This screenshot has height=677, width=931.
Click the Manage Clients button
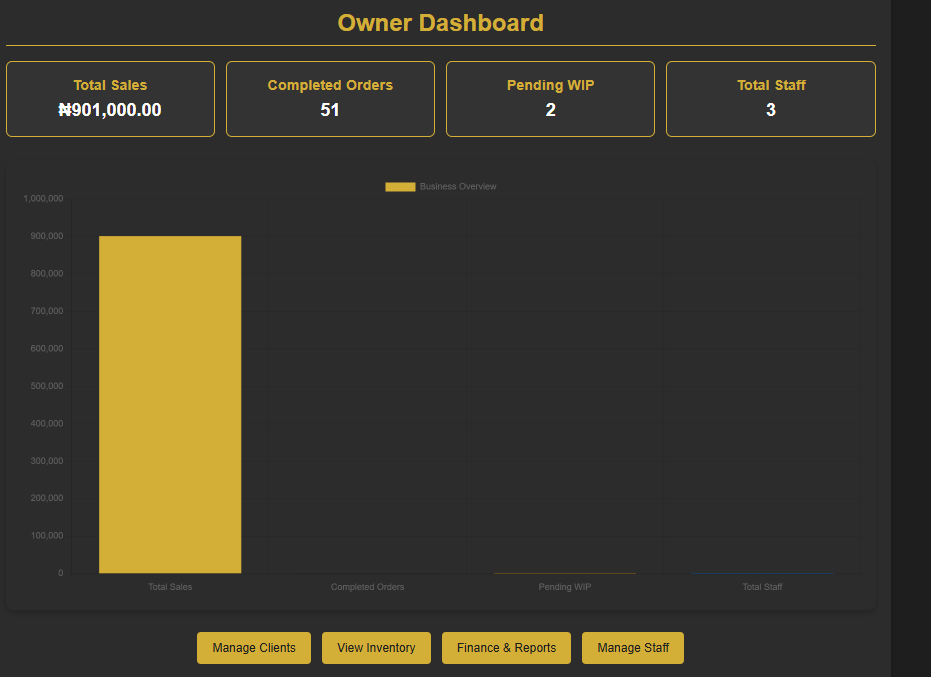[x=253, y=647]
